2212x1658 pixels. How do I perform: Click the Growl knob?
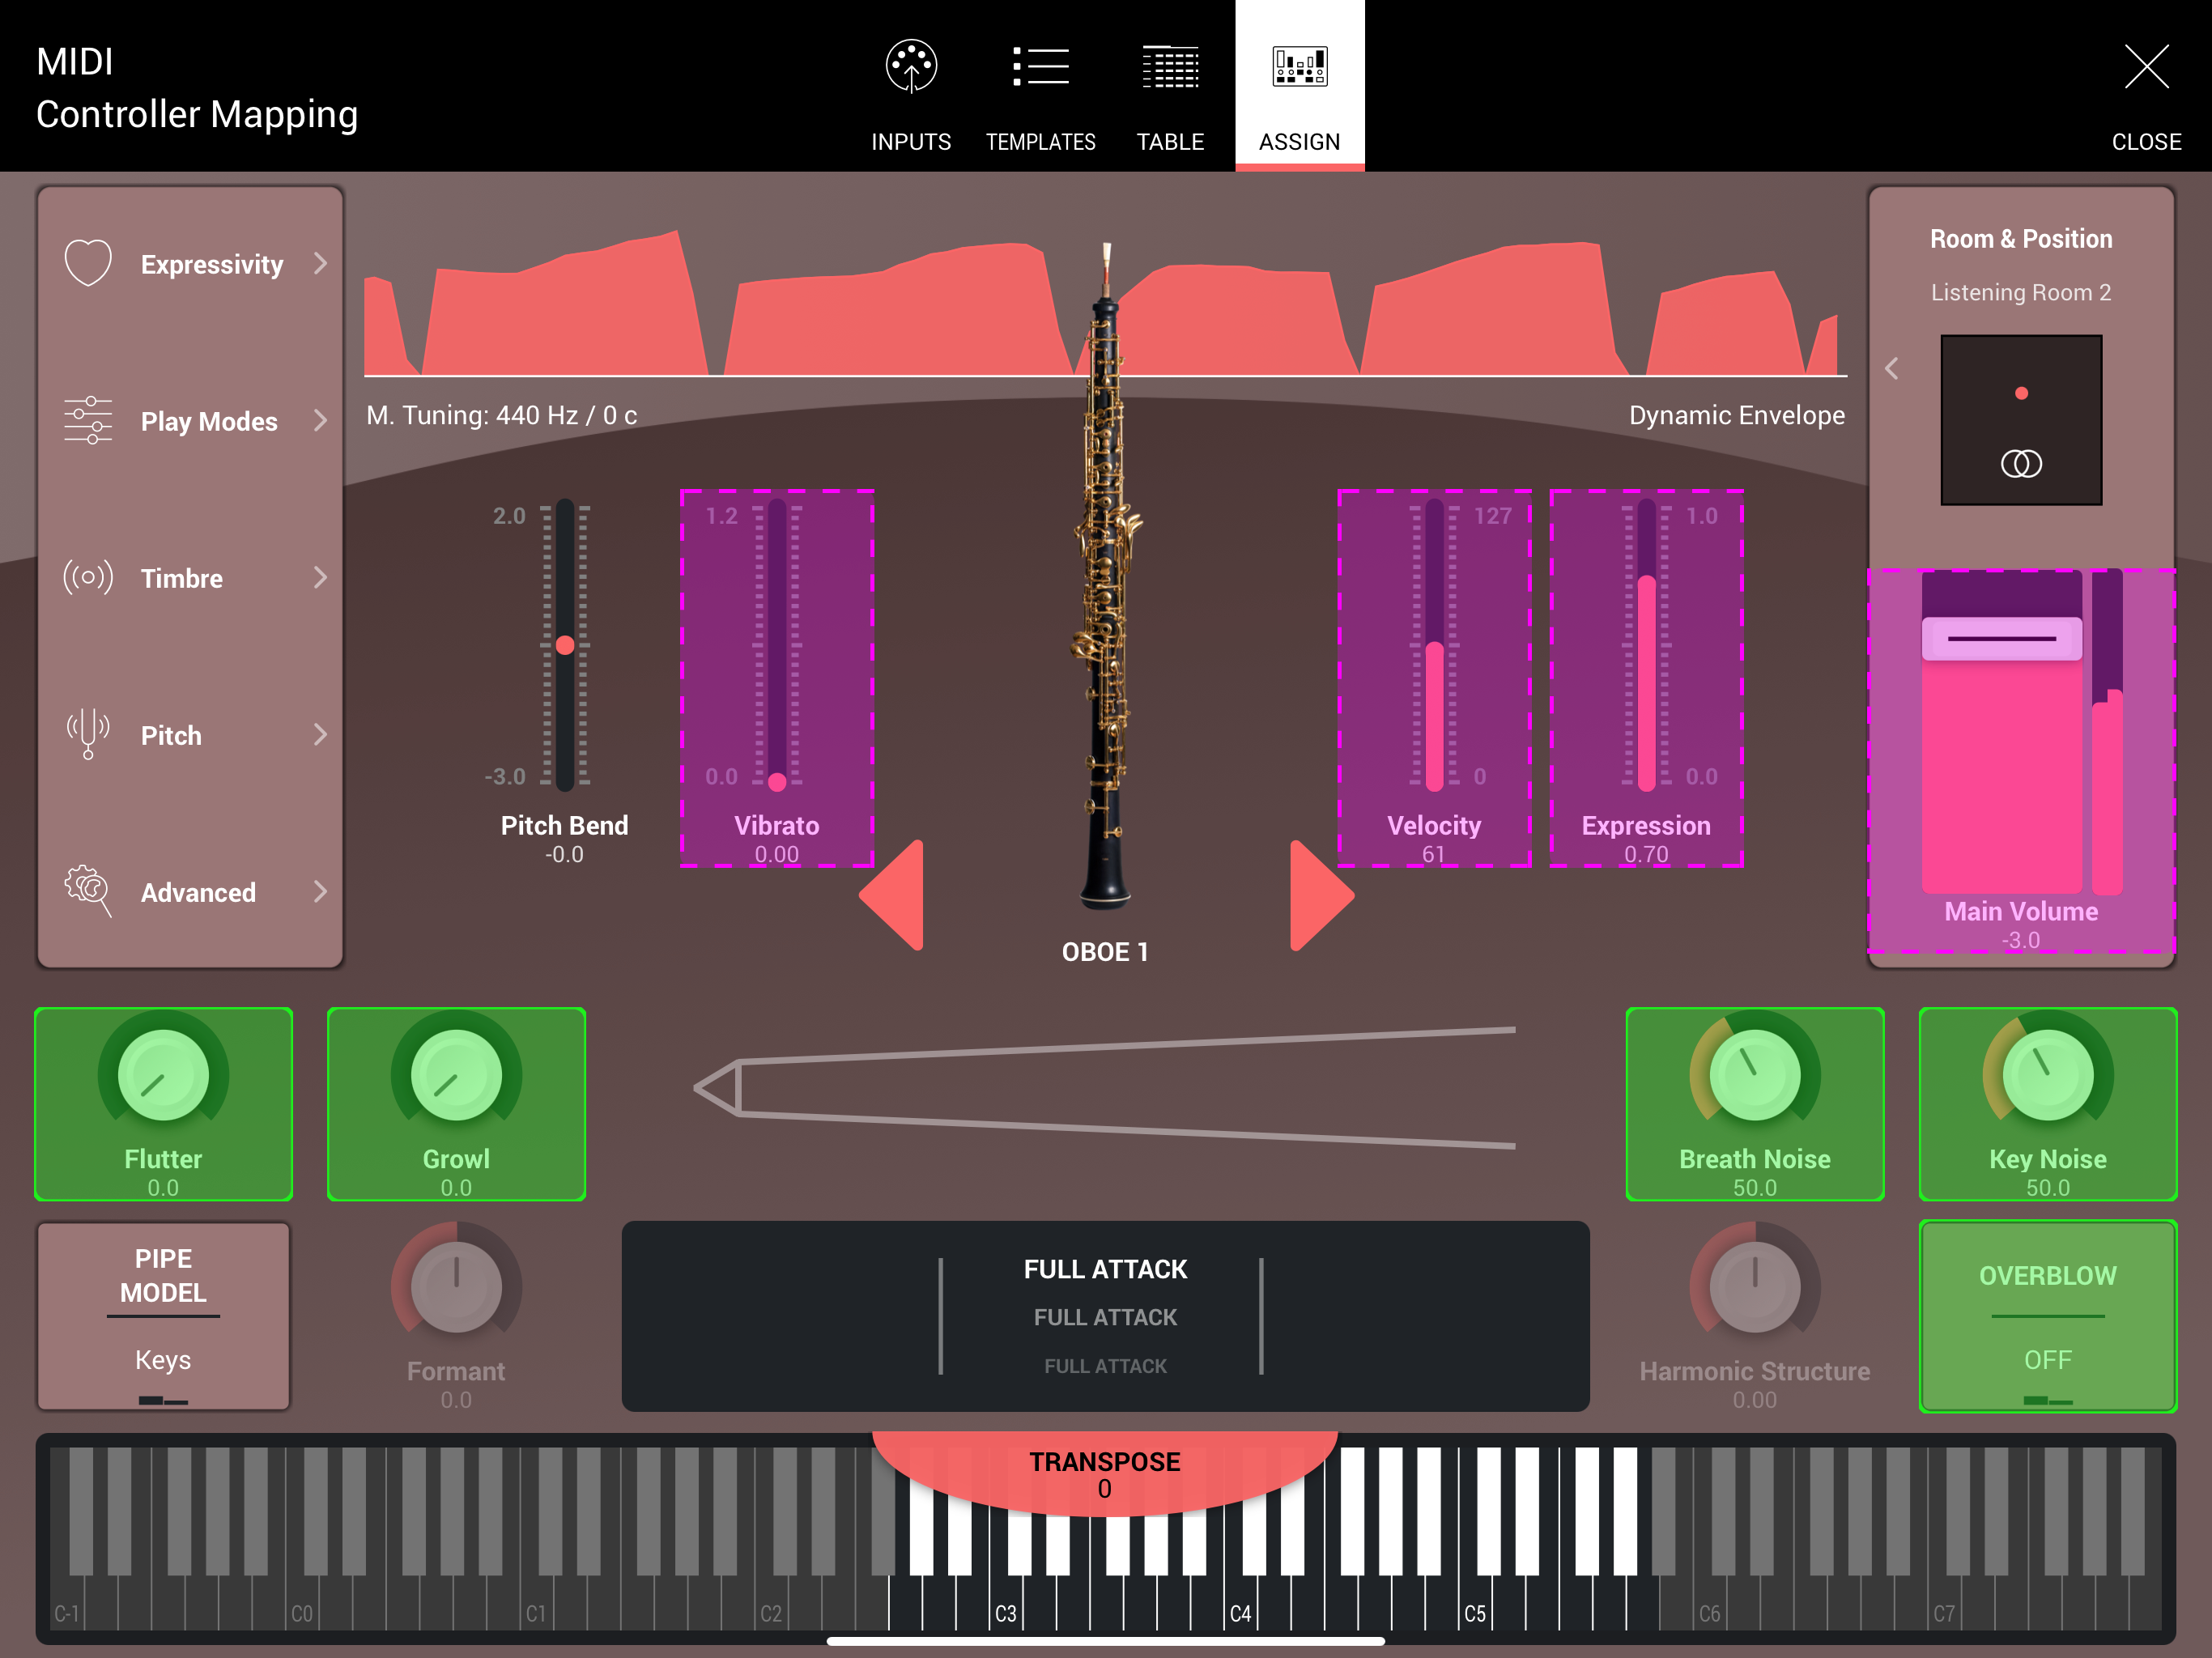(x=456, y=1075)
